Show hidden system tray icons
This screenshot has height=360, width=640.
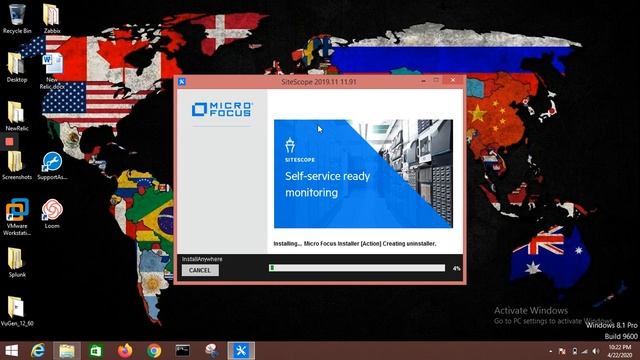click(x=551, y=351)
